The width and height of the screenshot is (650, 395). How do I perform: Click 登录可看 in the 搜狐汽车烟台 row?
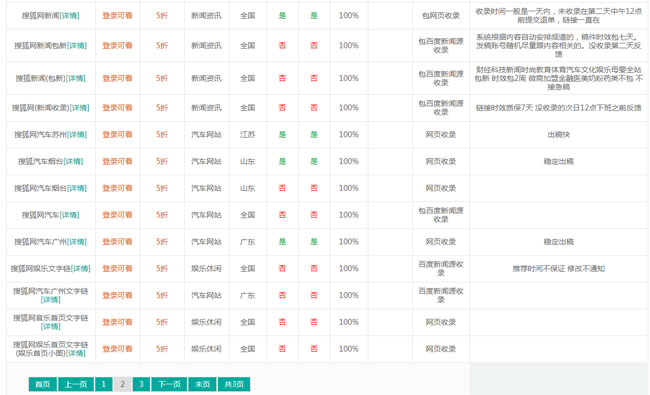tap(117, 162)
